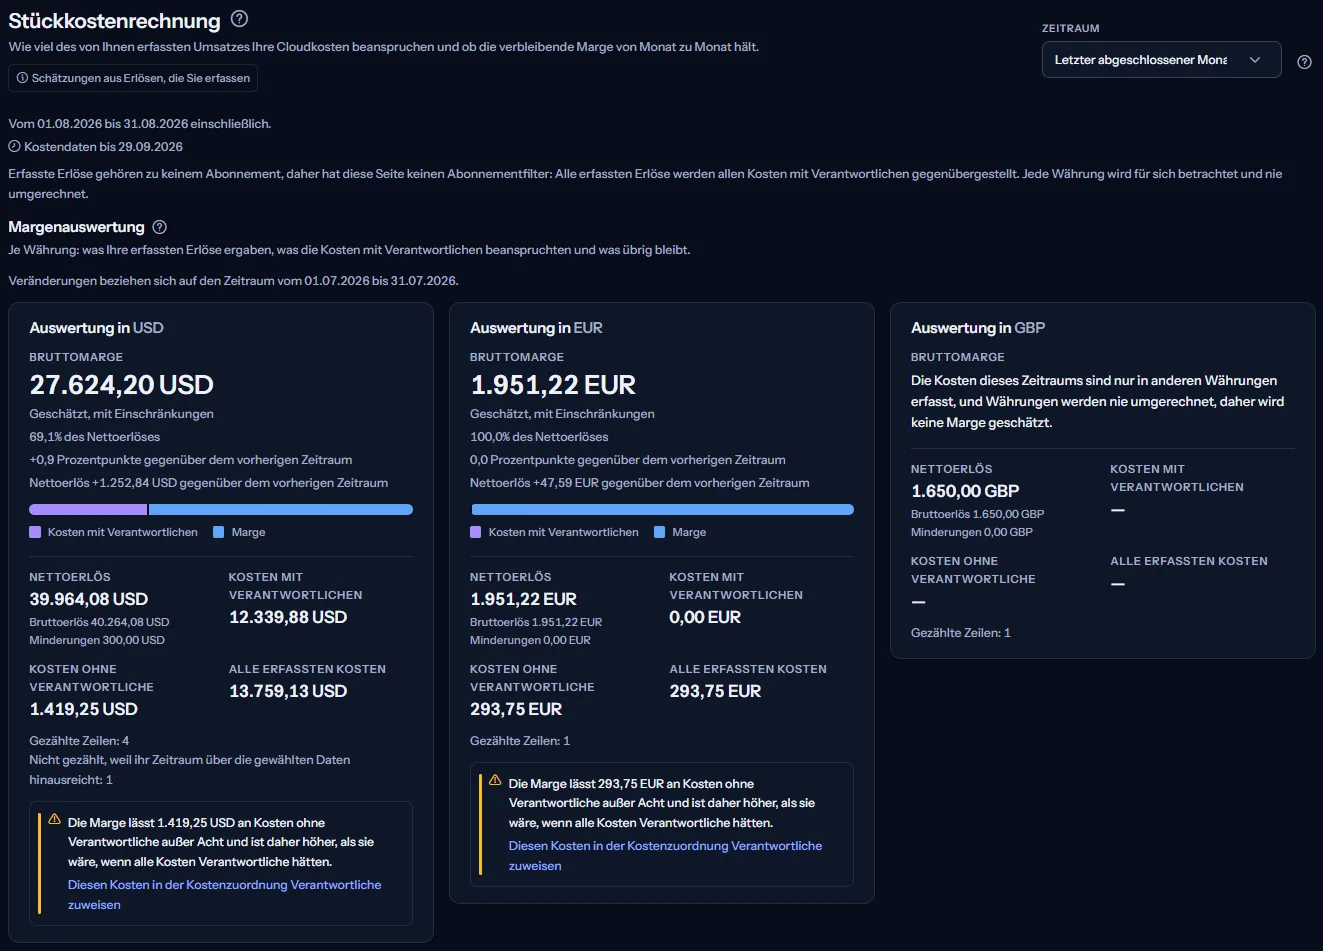Select the Auswertung in USD heading
Image resolution: width=1323 pixels, height=951 pixels.
[x=96, y=328]
